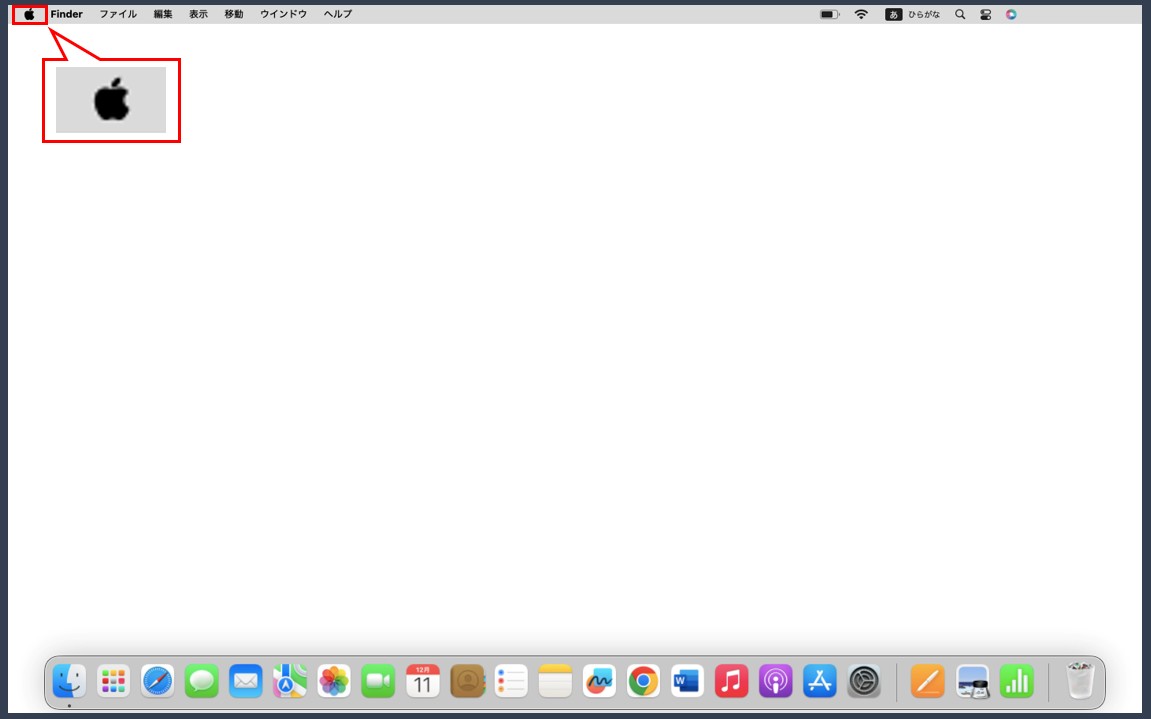Viewport: 1151px width, 719px height.
Task: Open Safari from the Dock
Action: click(x=157, y=682)
